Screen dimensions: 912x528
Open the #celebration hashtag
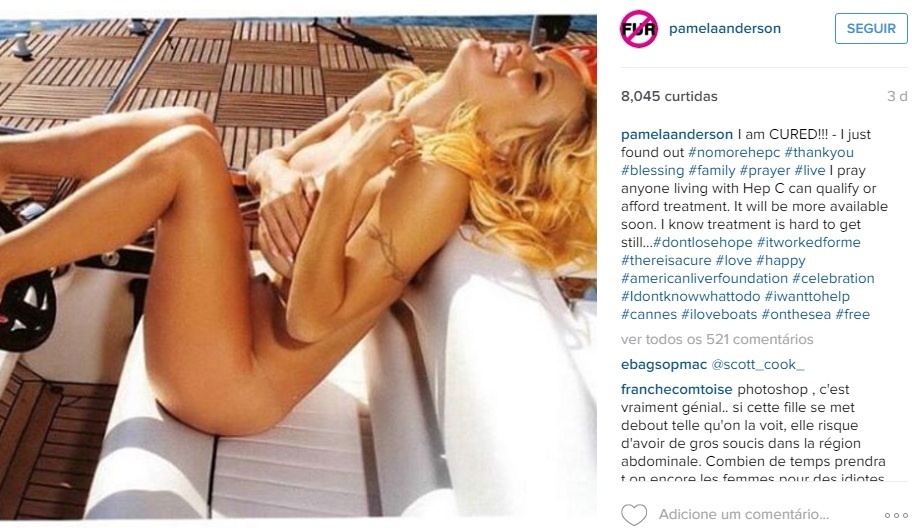coord(833,279)
